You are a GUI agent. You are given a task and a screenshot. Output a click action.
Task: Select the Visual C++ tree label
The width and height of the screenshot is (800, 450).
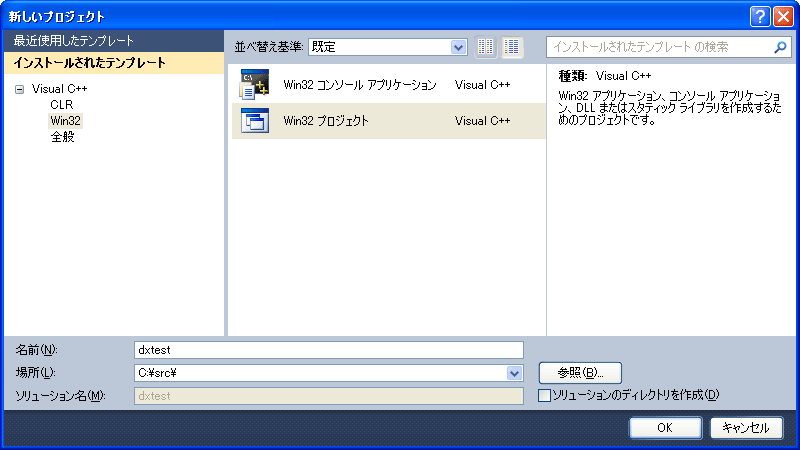(59, 89)
